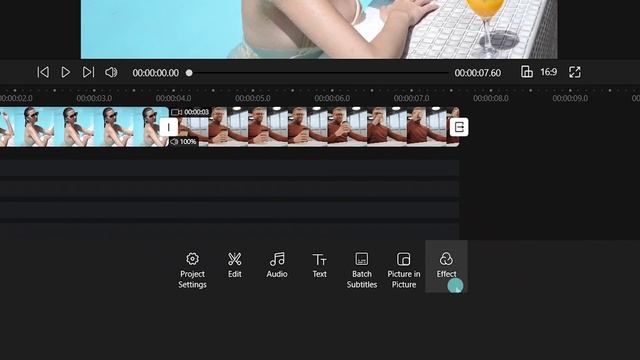The height and width of the screenshot is (360, 640).
Task: Open the Effect tool
Action: pos(446,266)
